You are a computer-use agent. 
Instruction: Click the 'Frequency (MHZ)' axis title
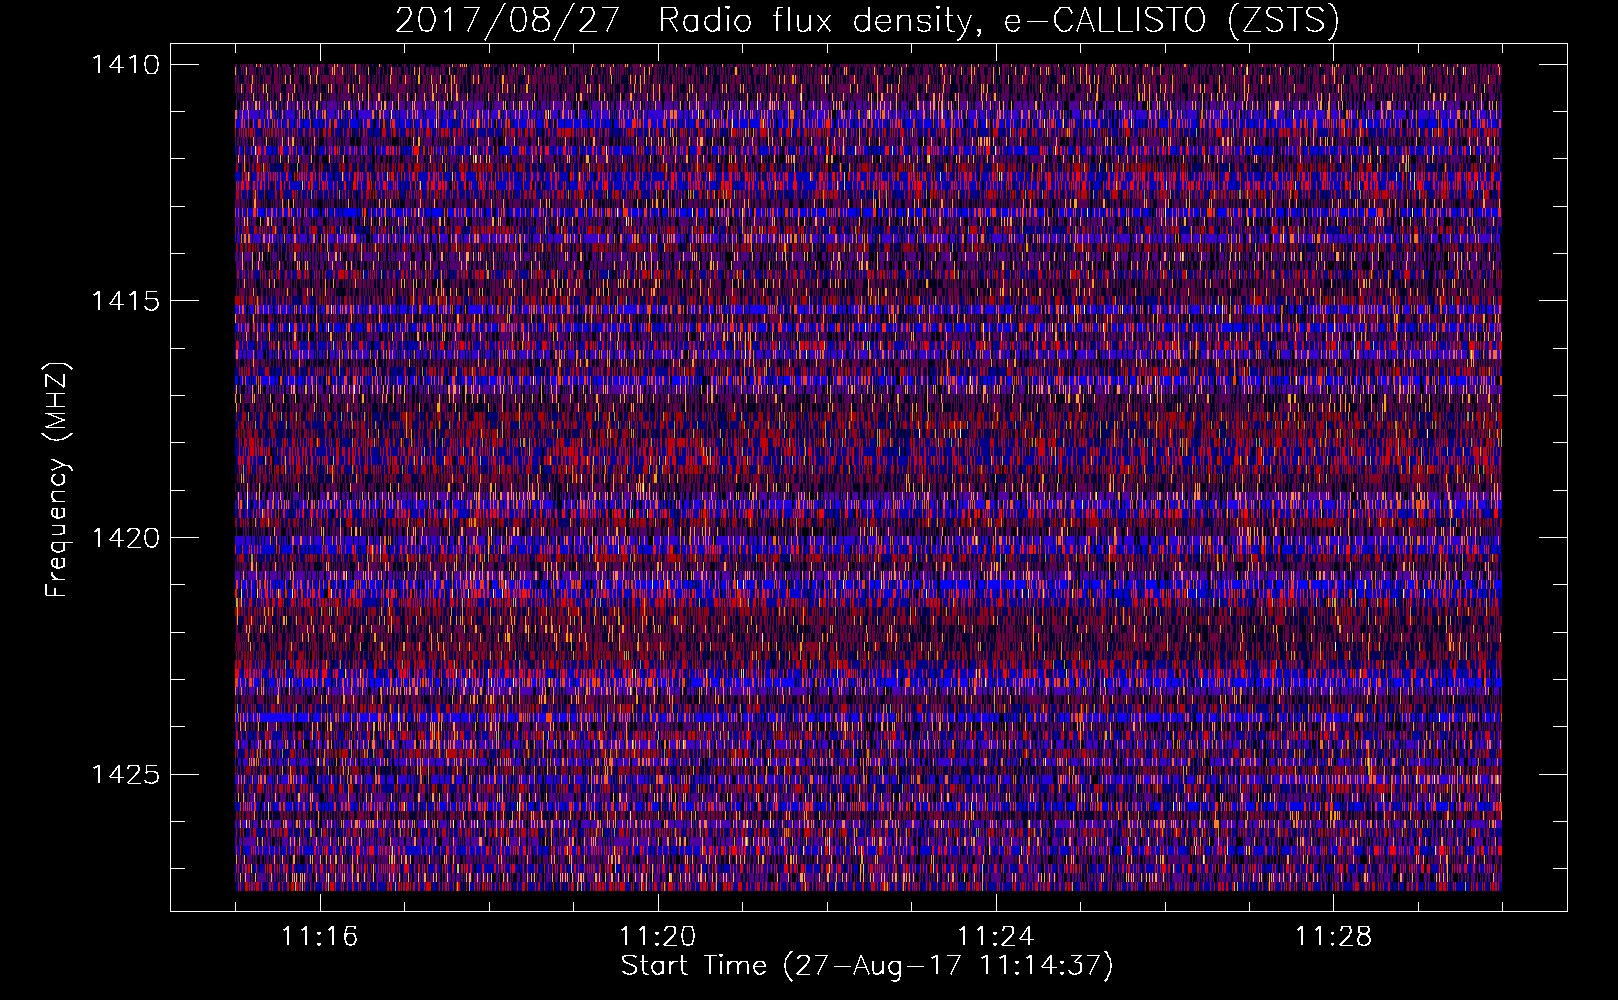pyautogui.click(x=58, y=480)
